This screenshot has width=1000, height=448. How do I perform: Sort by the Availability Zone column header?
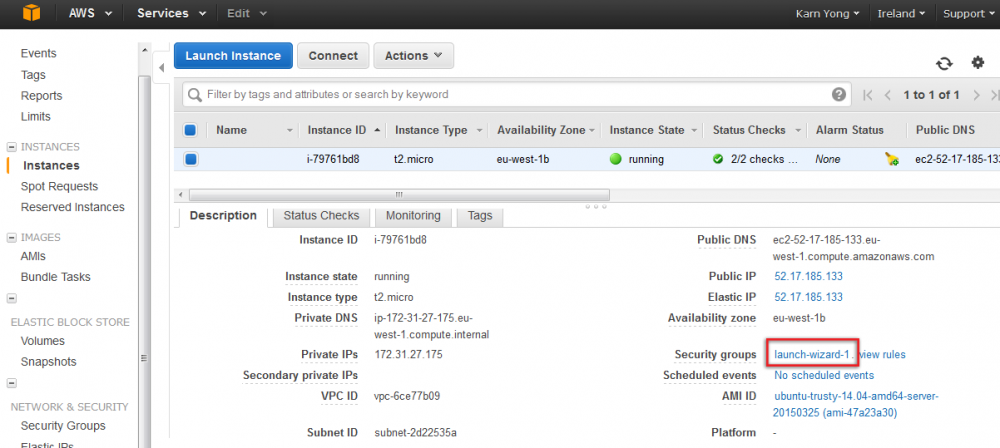541,130
